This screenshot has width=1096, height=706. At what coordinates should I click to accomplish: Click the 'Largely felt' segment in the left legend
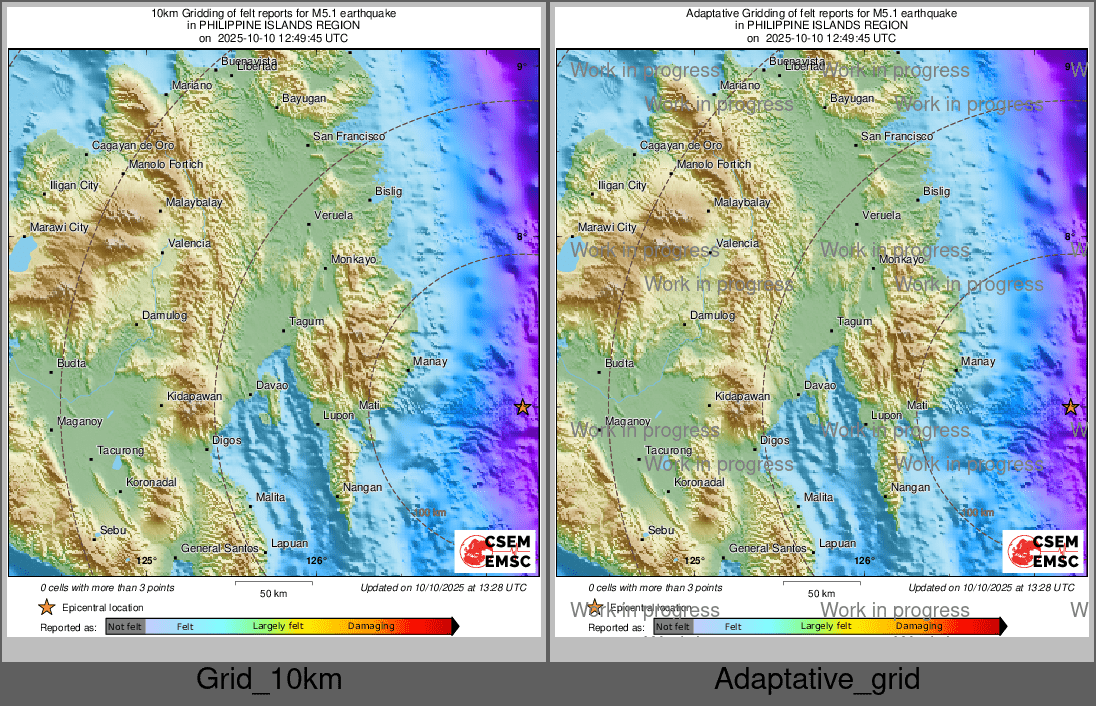coord(279,627)
